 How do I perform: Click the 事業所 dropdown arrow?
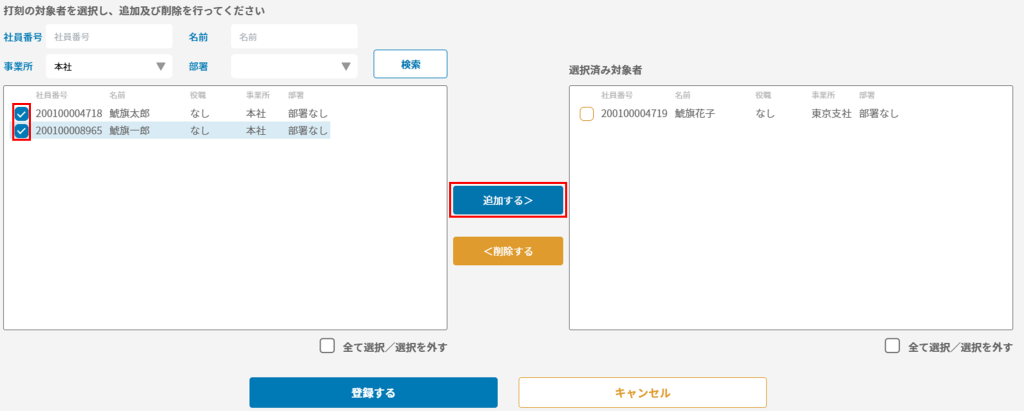161,66
